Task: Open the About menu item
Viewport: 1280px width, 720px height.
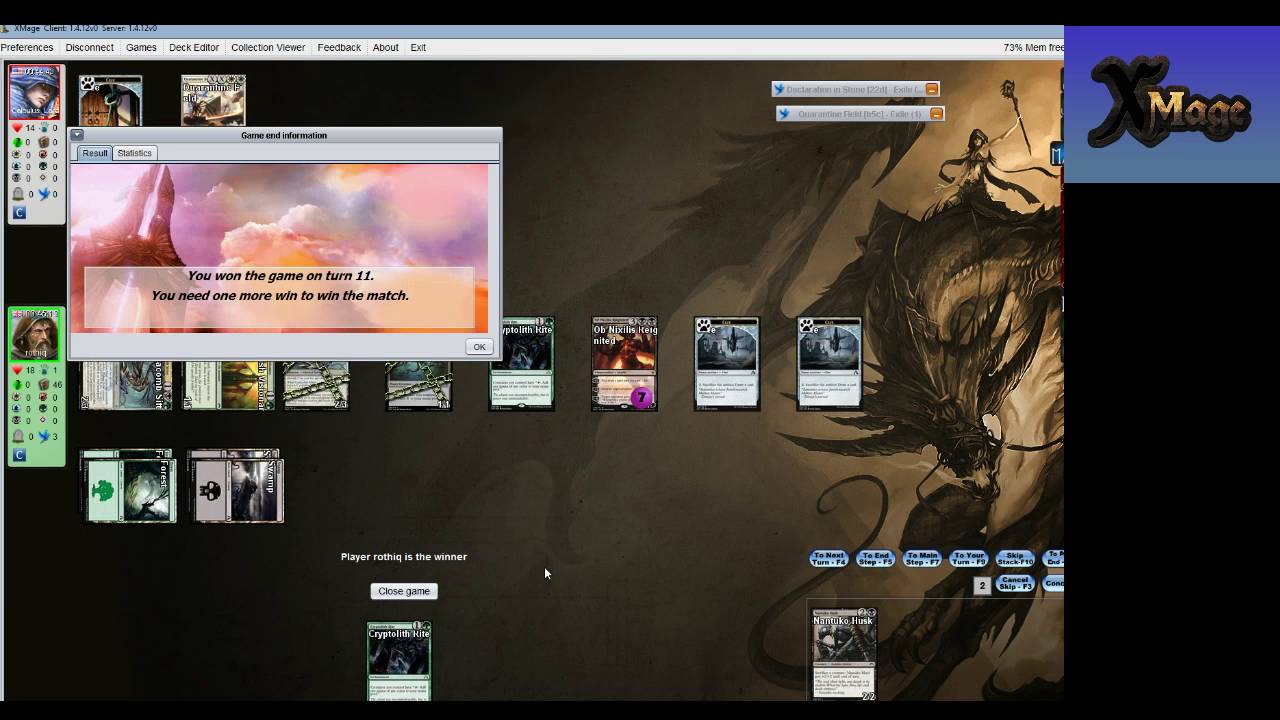Action: (x=385, y=47)
